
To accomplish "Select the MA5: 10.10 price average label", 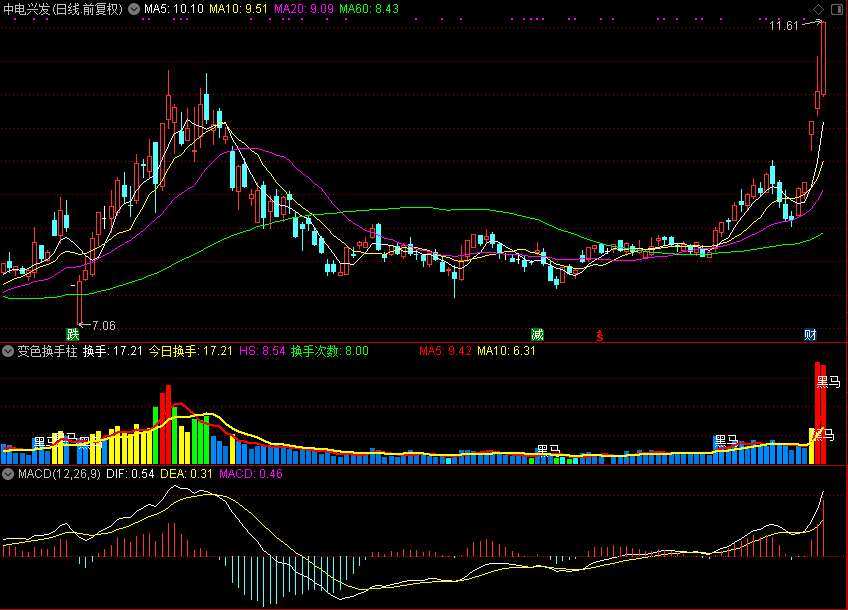I will (x=174, y=9).
